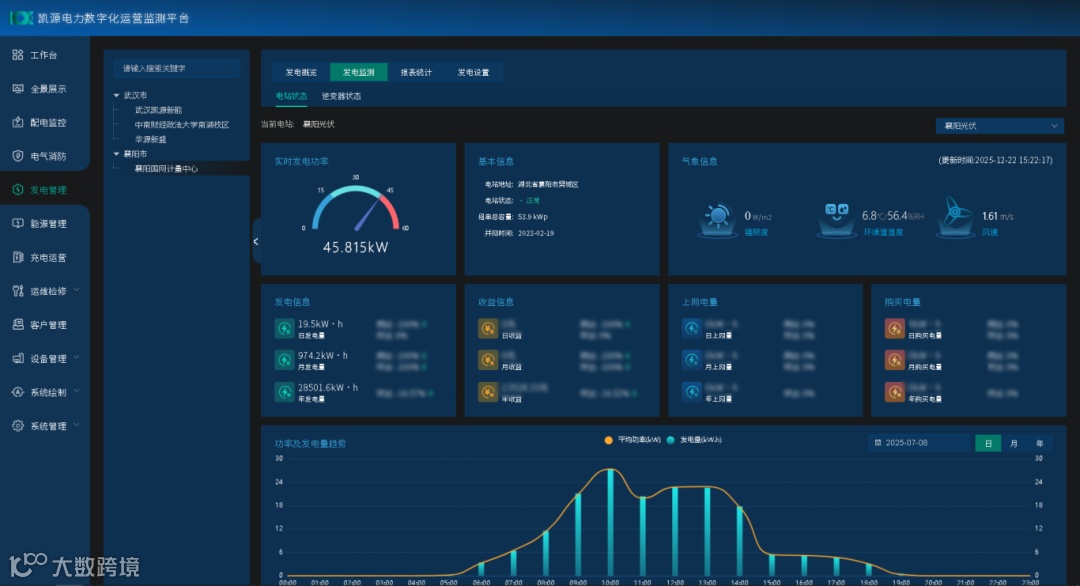
Task: Click the 系统管理 gear icon
Action: coord(18,426)
